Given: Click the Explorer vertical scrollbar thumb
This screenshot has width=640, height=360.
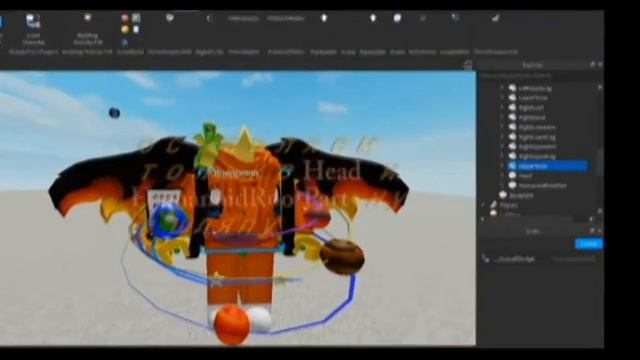Looking at the screenshot, I should pos(600,161).
